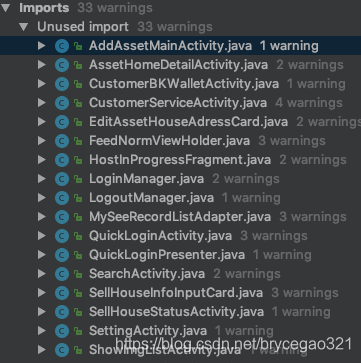Collapse the Imports node
This screenshot has height=363, width=361.
point(6,8)
